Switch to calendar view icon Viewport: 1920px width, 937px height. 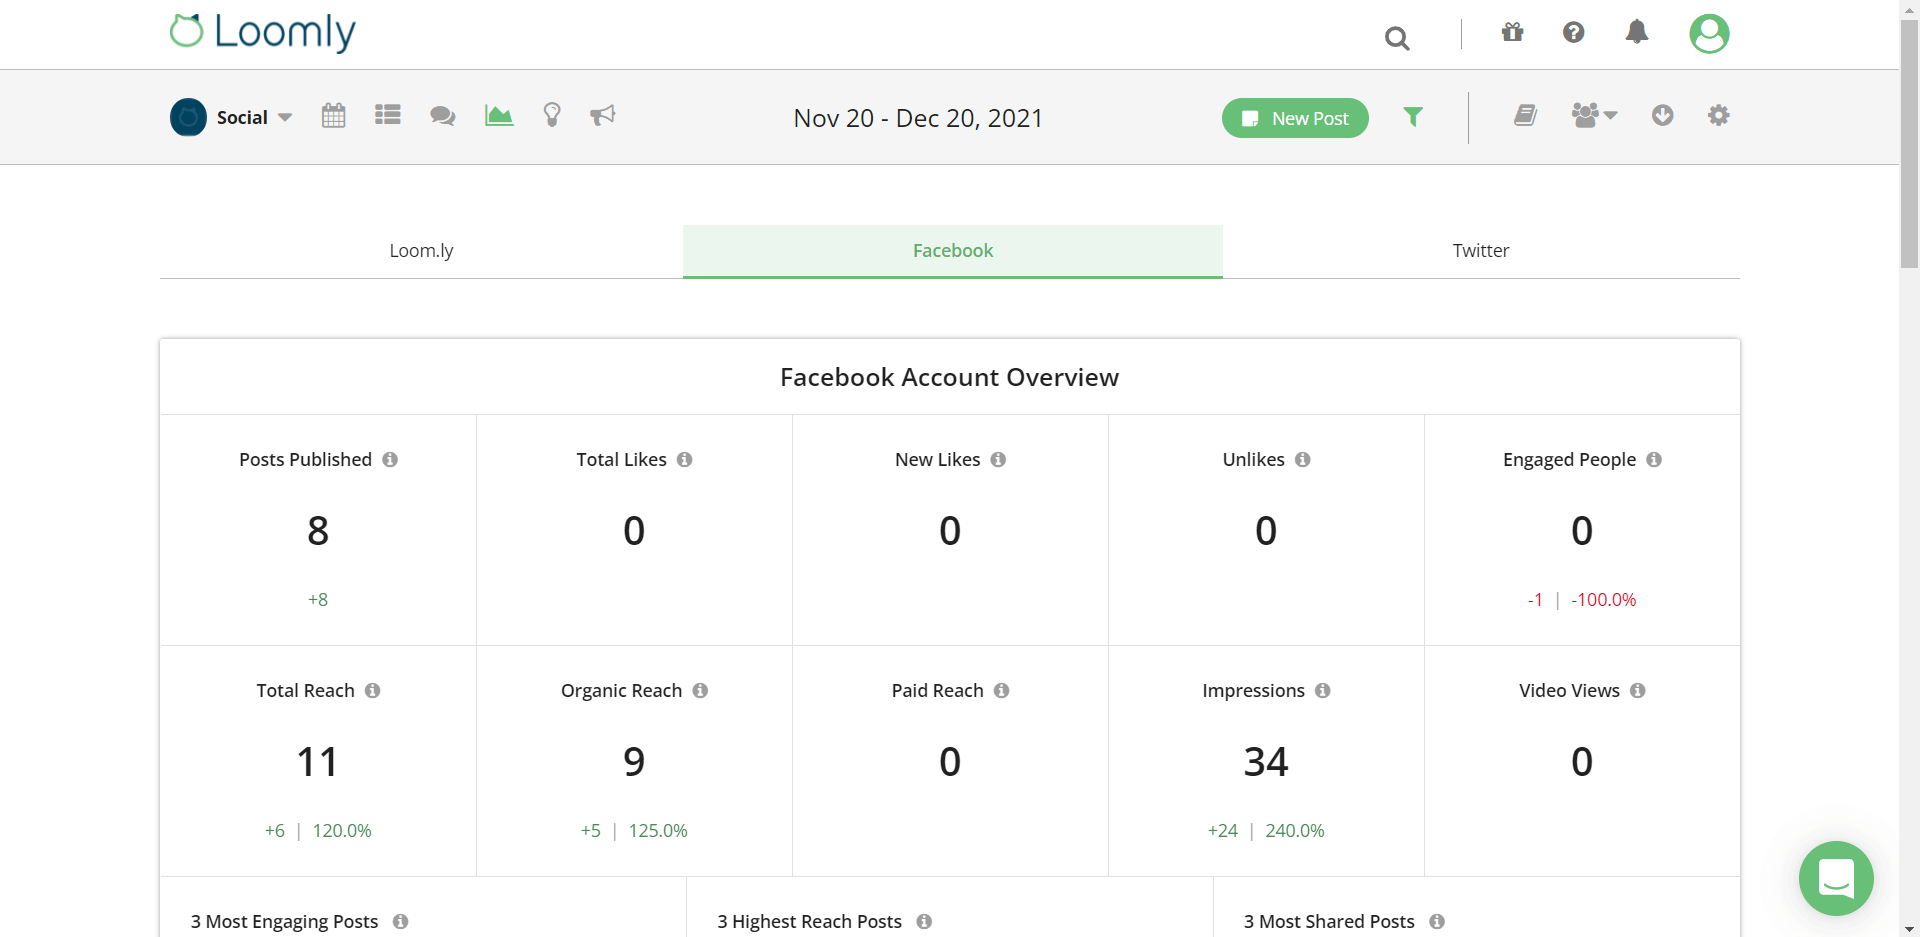click(333, 115)
